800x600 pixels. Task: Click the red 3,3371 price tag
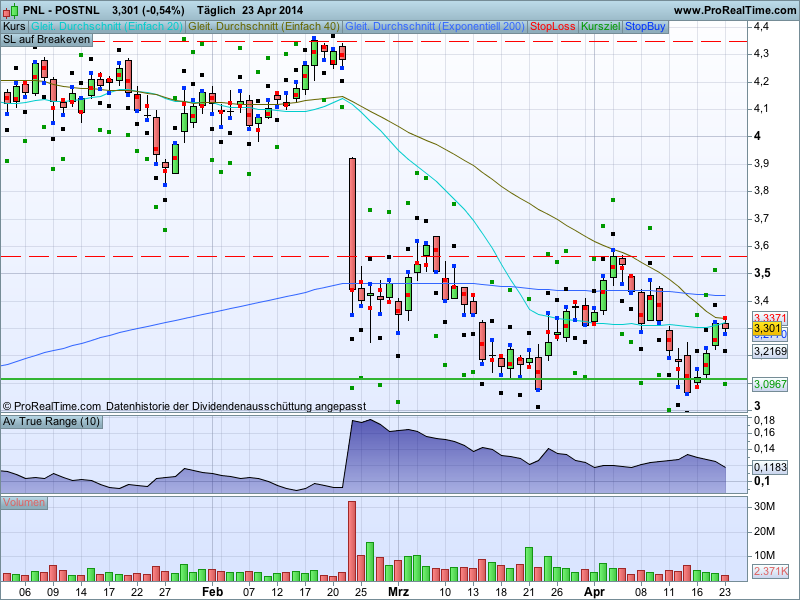(770, 317)
